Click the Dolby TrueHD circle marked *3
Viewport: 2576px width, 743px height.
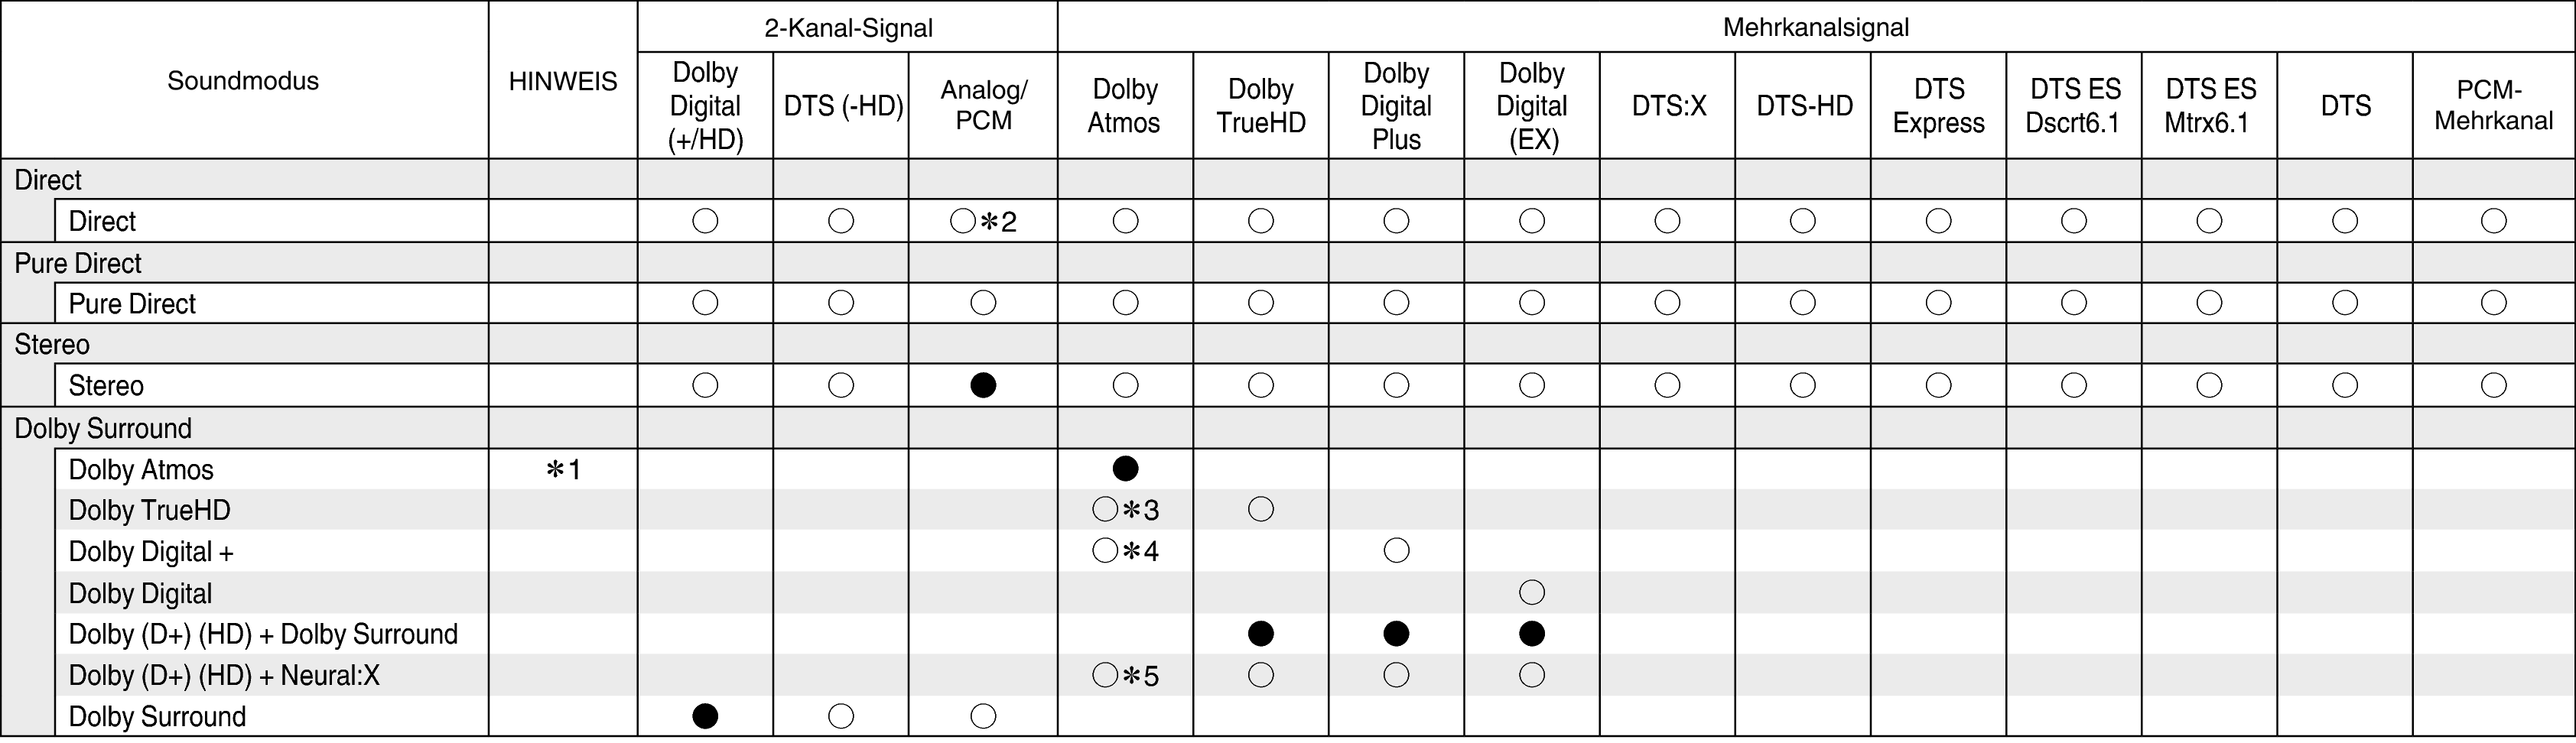pos(1105,510)
